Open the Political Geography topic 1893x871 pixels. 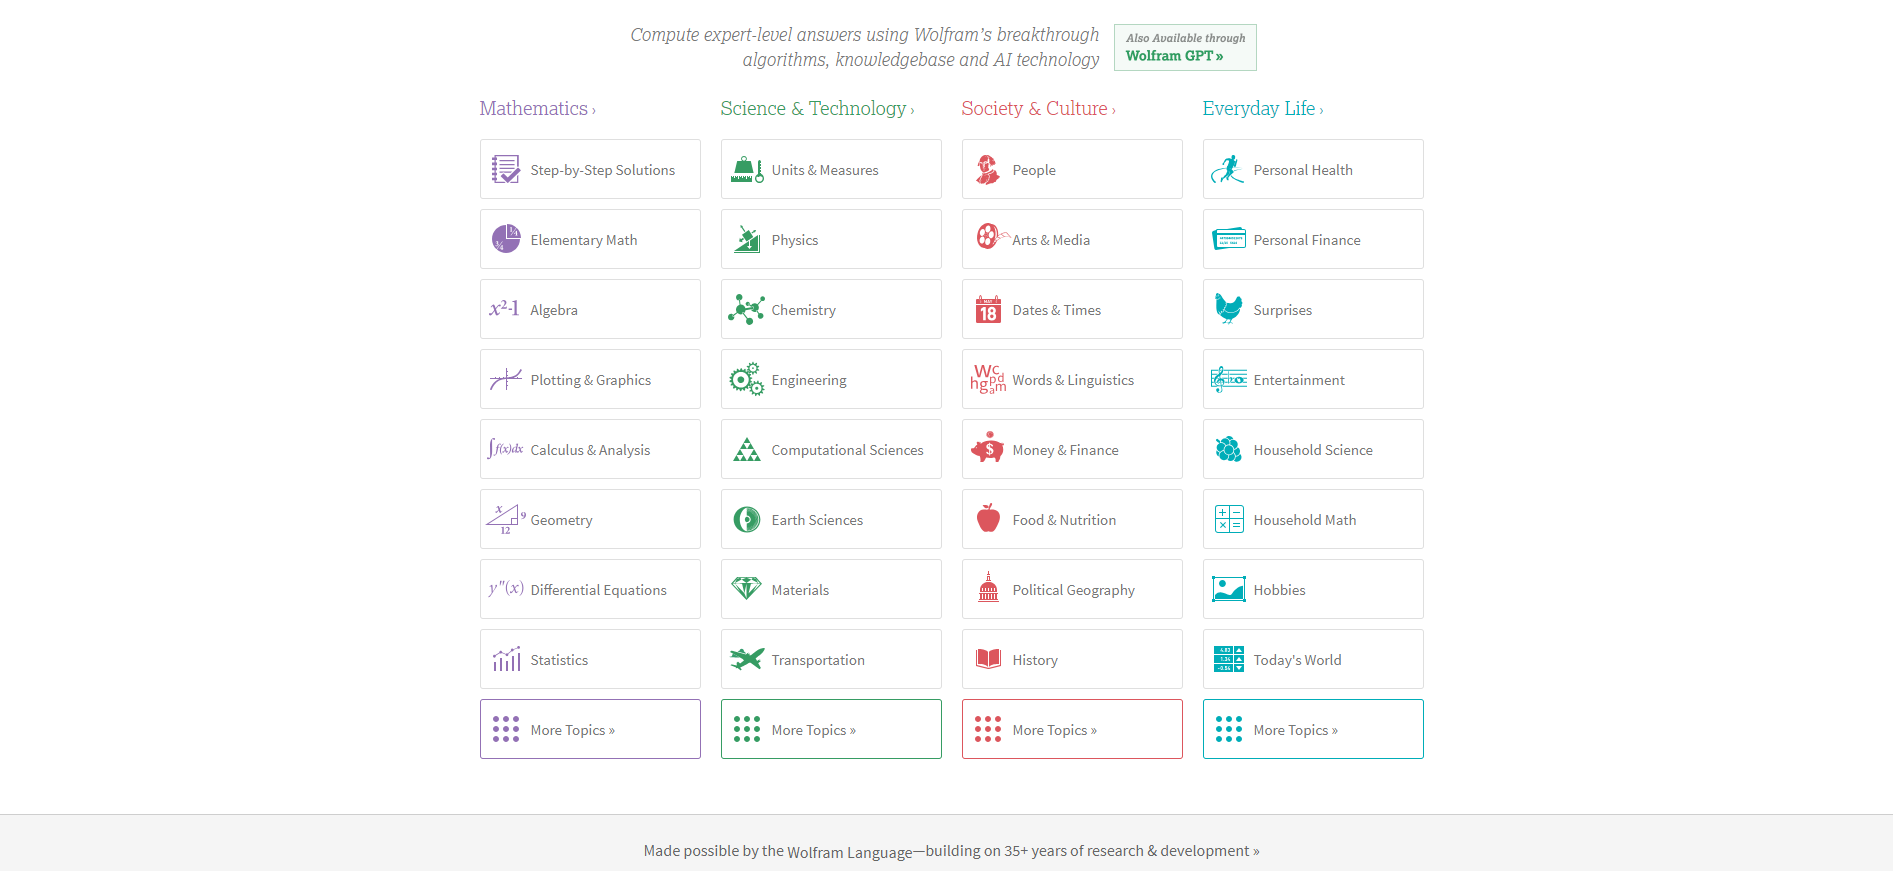coord(1073,590)
